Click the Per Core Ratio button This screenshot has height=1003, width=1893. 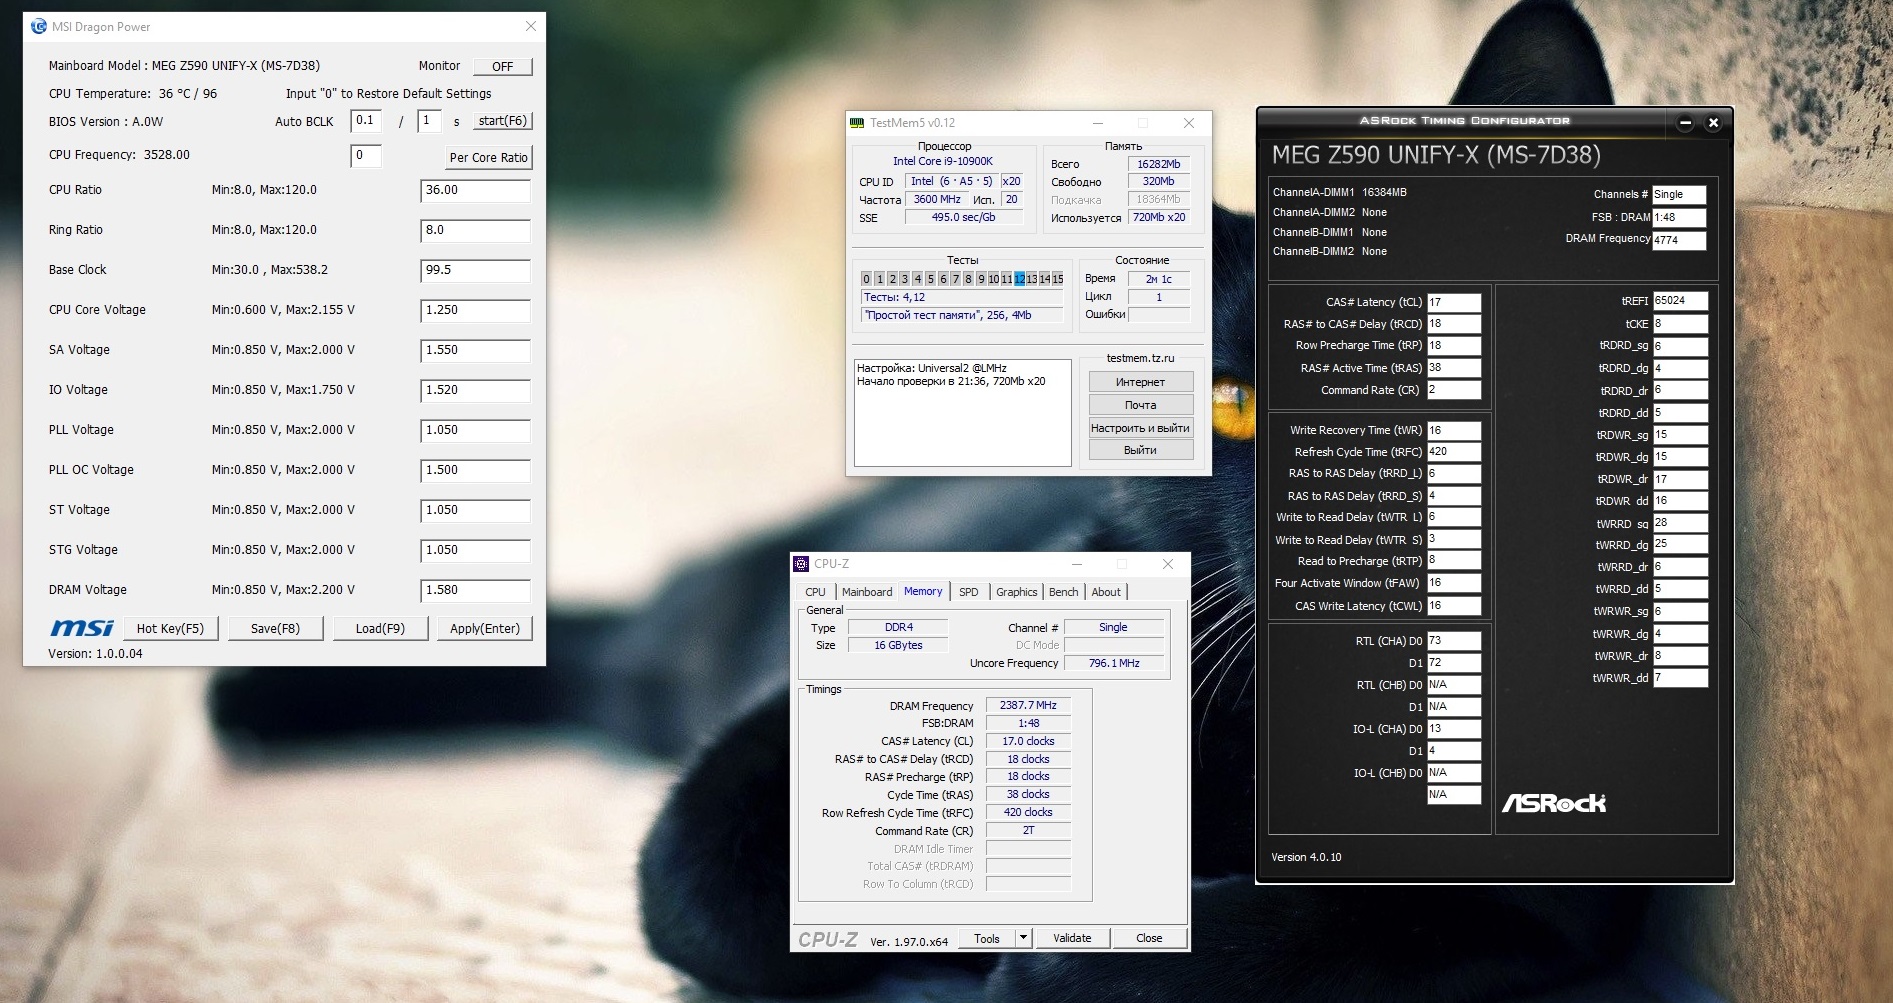488,158
